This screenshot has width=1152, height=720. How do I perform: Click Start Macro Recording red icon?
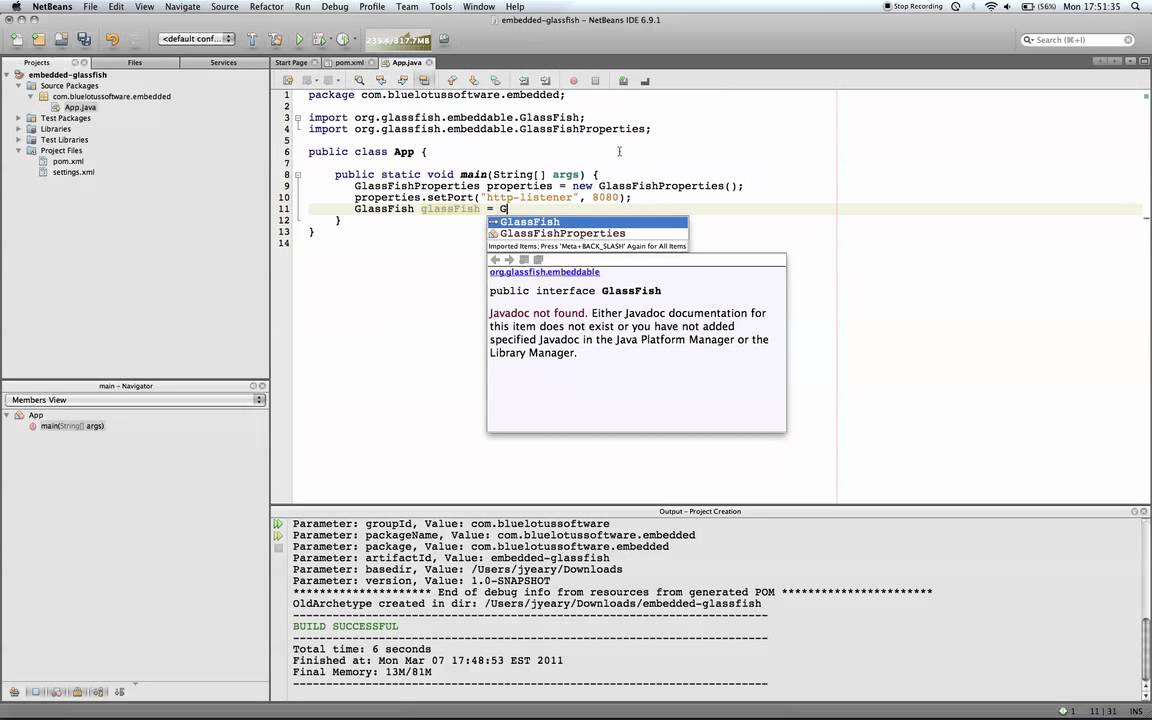tap(574, 81)
